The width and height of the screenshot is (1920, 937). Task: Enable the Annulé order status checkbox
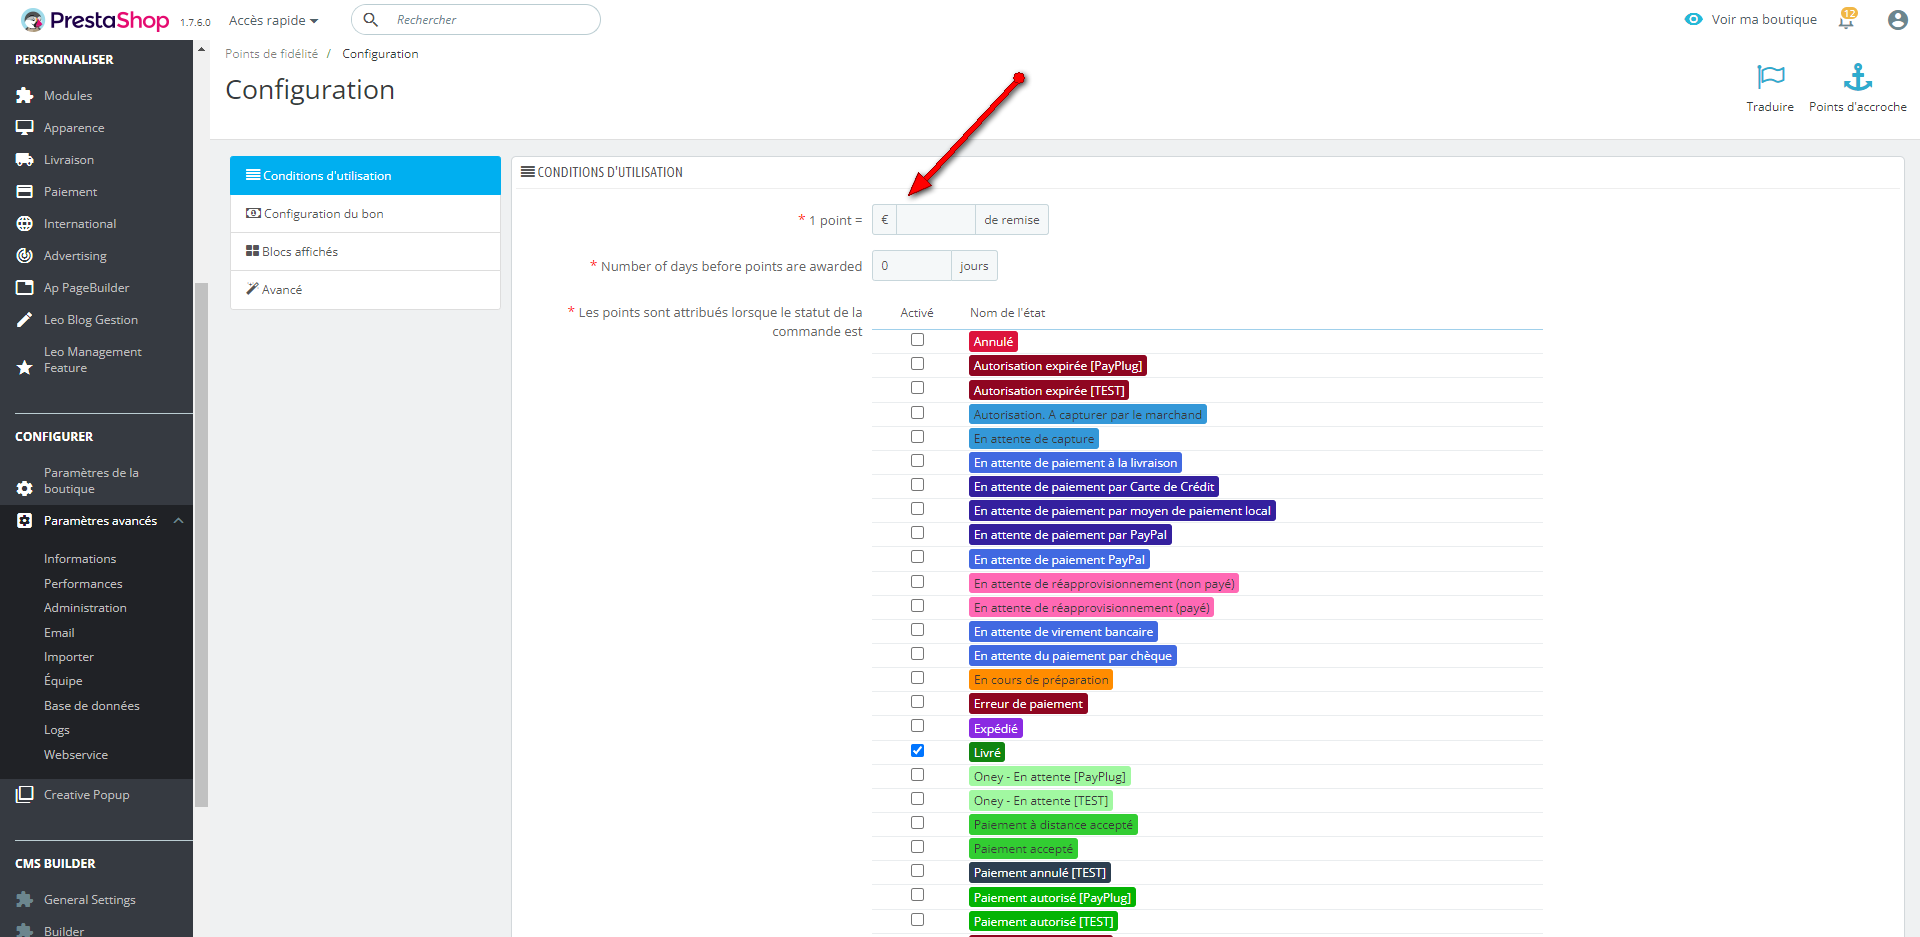[x=917, y=340]
